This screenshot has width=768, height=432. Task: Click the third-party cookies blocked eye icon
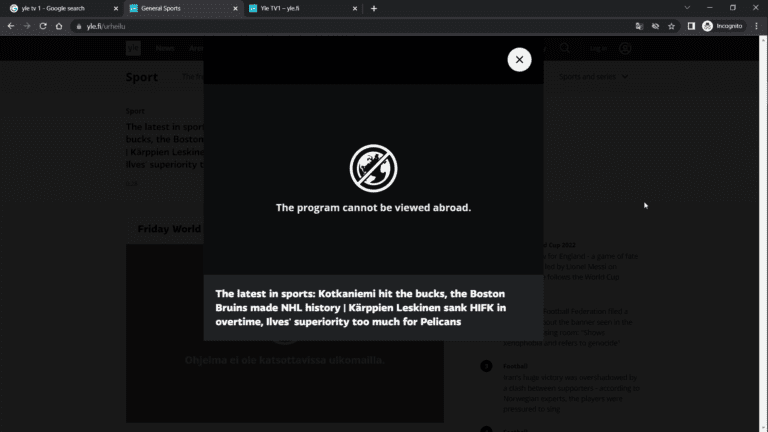tap(655, 26)
